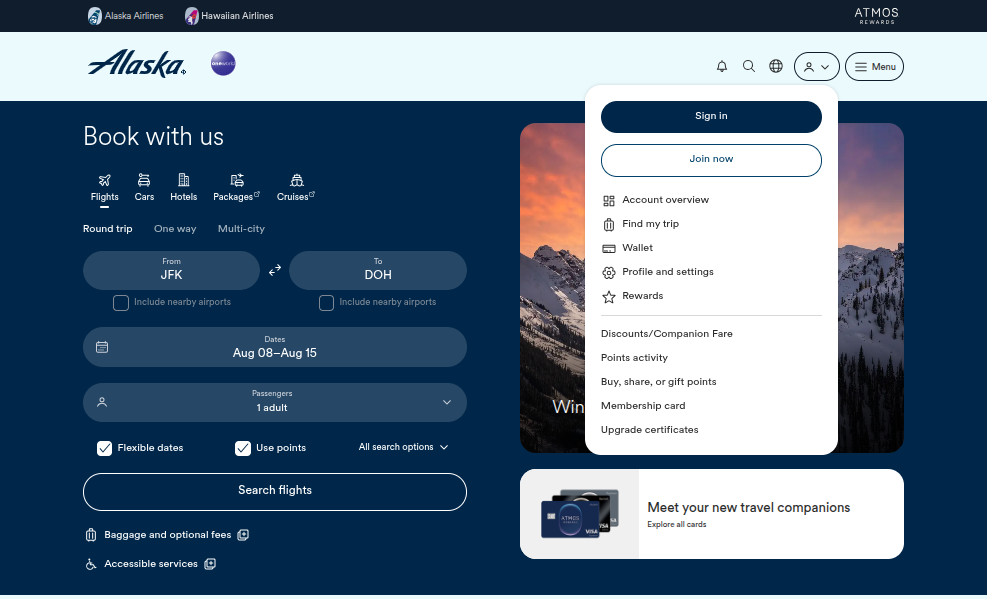Open Find my trip menu item
The width and height of the screenshot is (987, 599).
coord(650,224)
